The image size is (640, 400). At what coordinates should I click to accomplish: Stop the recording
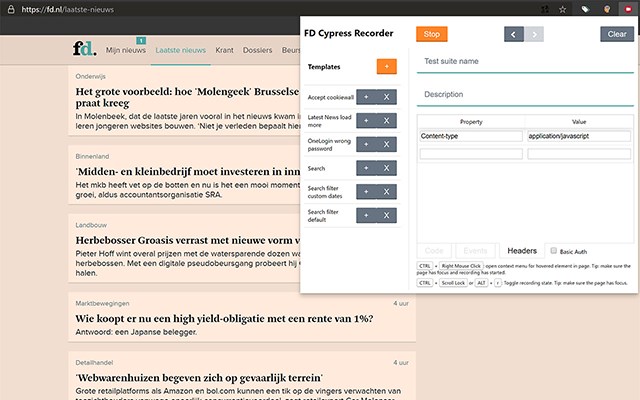[x=432, y=34]
